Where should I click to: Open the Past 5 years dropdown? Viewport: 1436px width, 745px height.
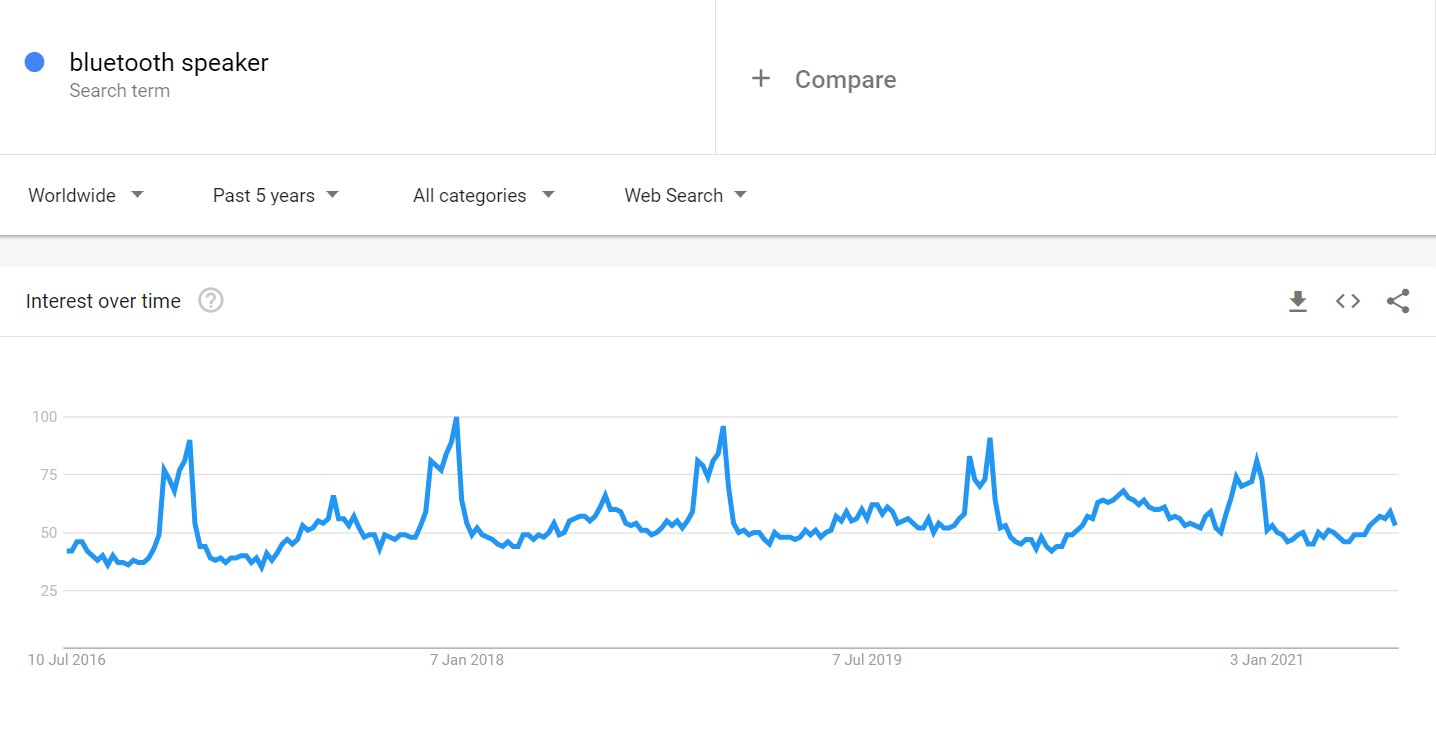pyautogui.click(x=276, y=195)
